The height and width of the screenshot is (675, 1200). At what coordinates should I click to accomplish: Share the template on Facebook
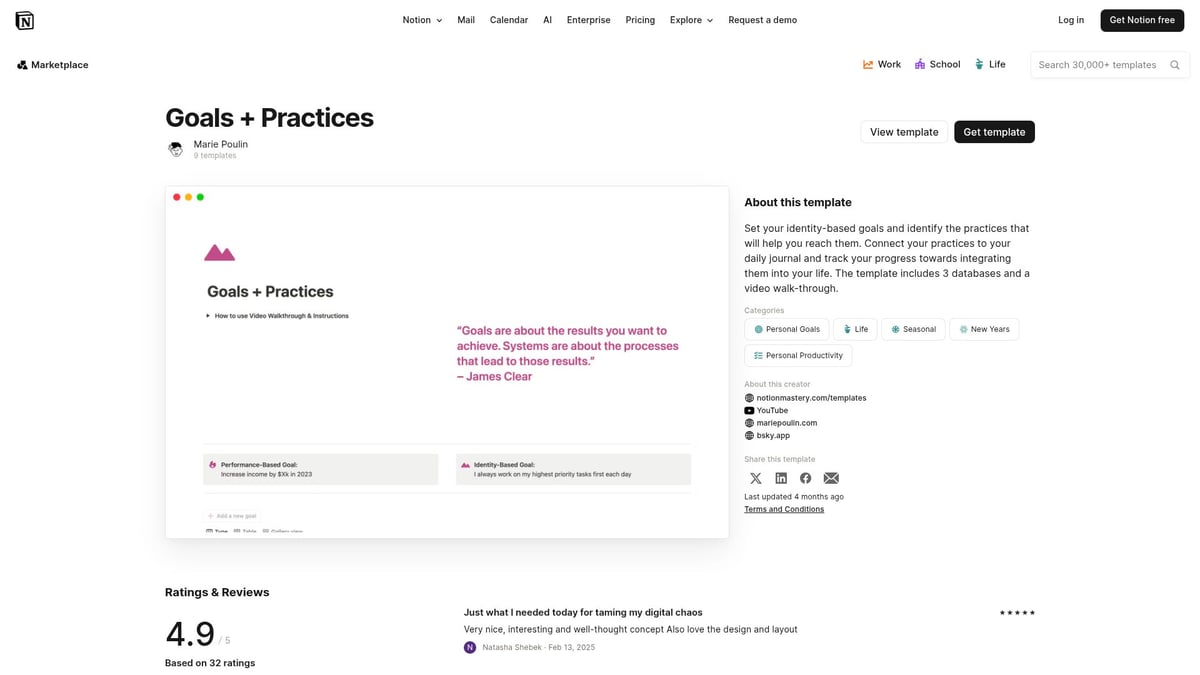tap(806, 478)
